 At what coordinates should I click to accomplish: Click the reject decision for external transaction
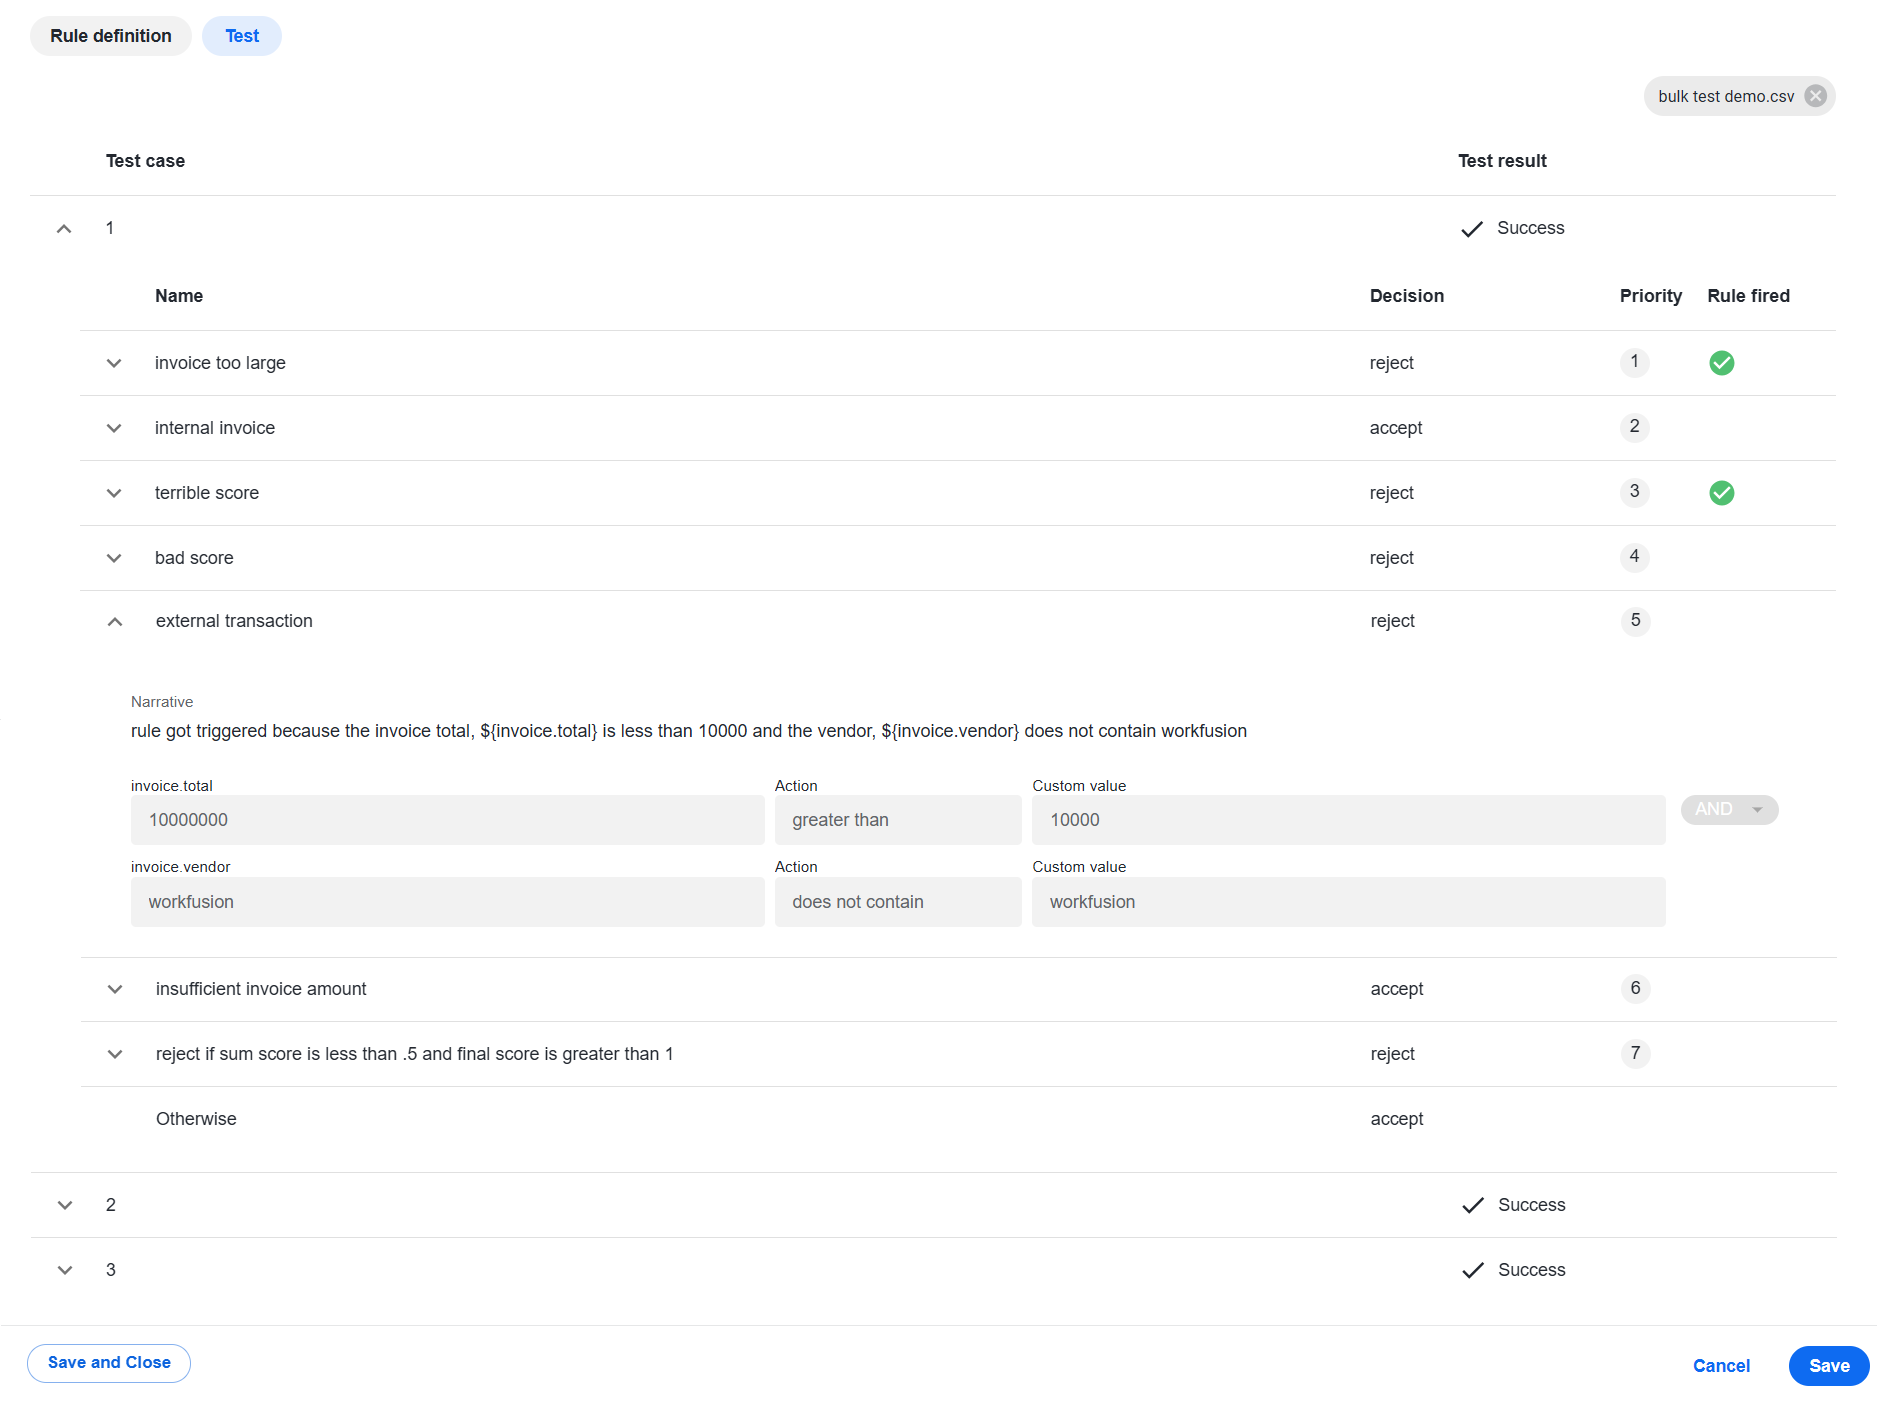pos(1392,621)
